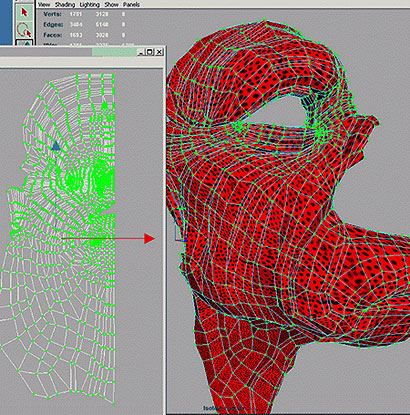
Task: Click the Edges label in heads-up display
Action: [53, 25]
